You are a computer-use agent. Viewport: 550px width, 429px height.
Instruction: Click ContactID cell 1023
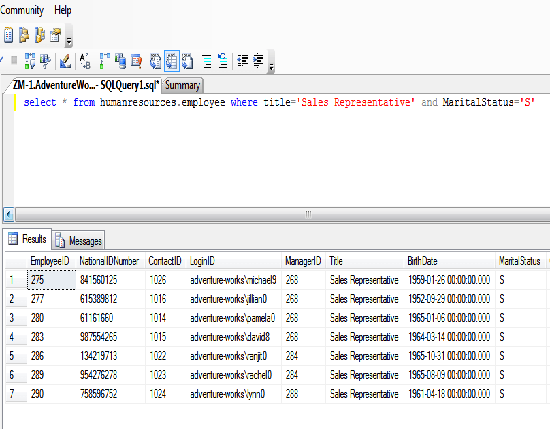[166, 375]
